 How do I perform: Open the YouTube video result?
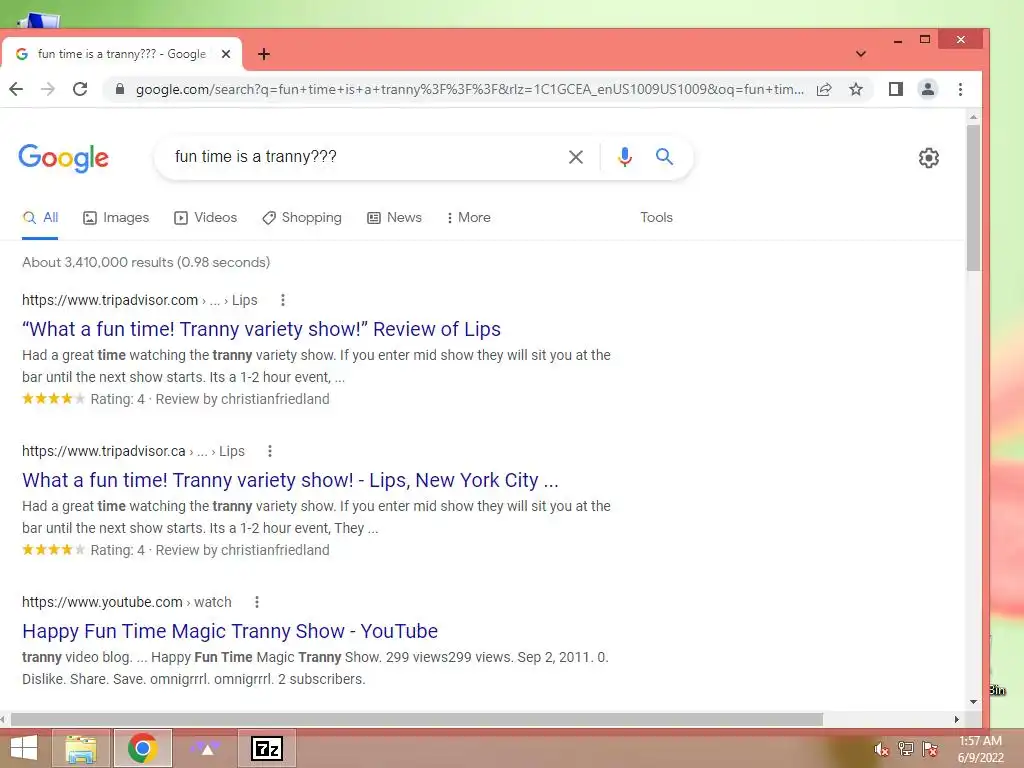230,631
